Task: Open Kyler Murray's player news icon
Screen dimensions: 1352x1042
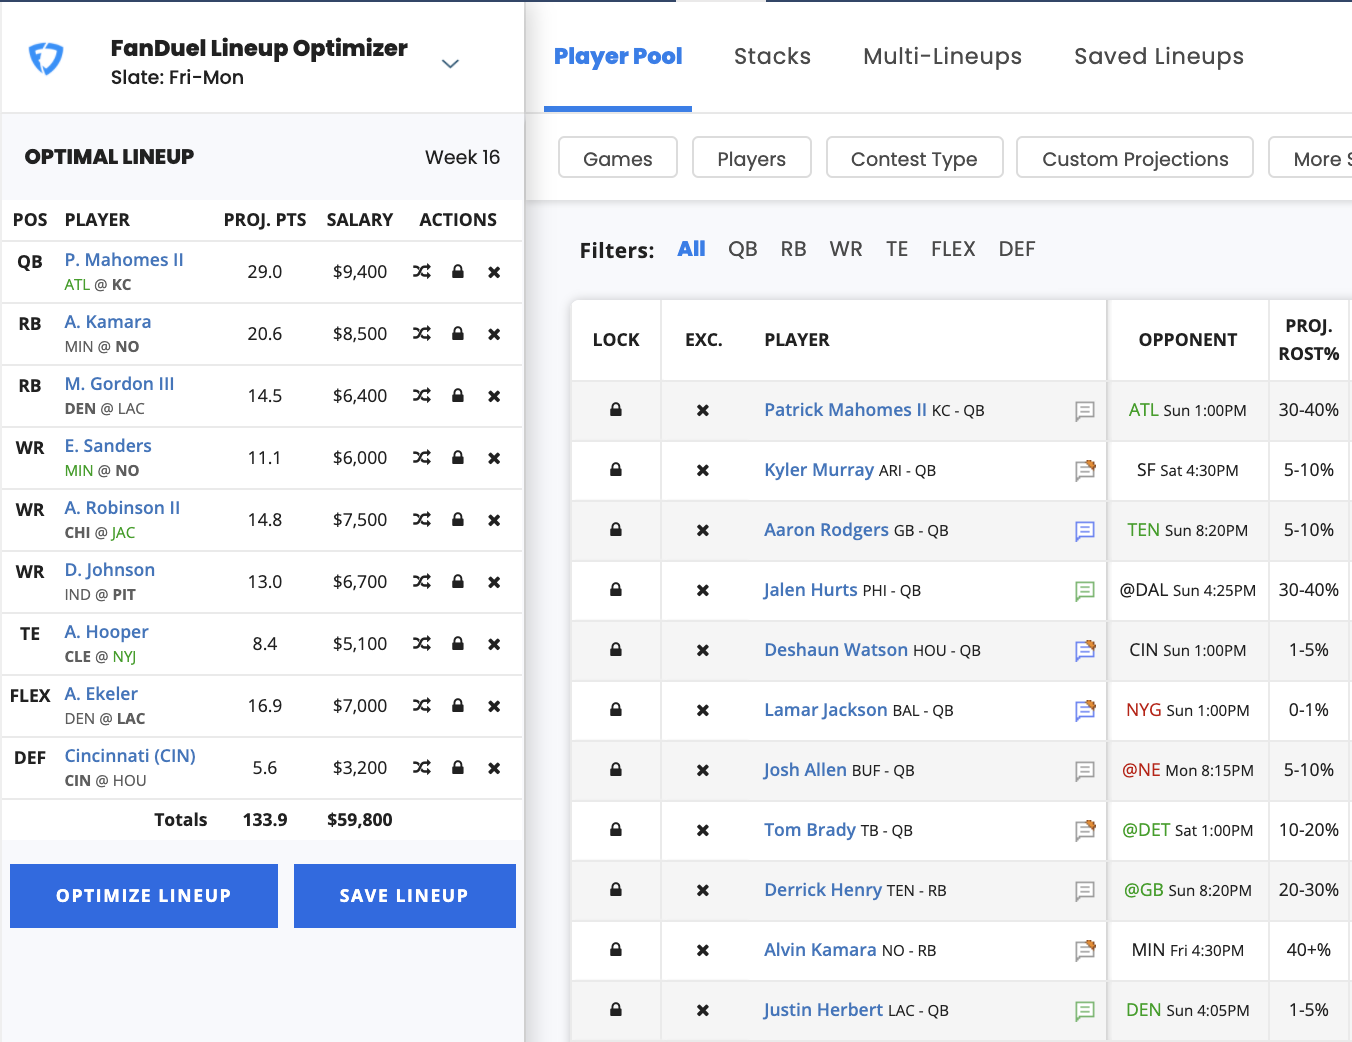Action: (x=1085, y=470)
